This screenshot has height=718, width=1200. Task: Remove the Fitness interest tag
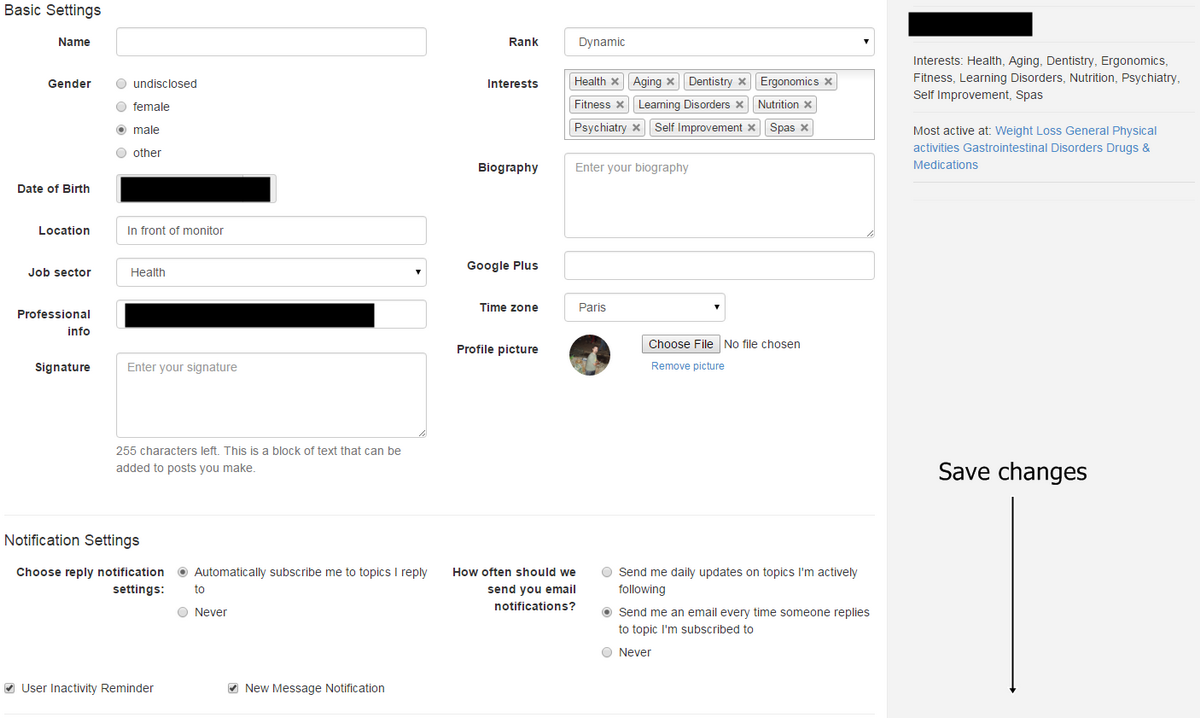[x=620, y=105]
